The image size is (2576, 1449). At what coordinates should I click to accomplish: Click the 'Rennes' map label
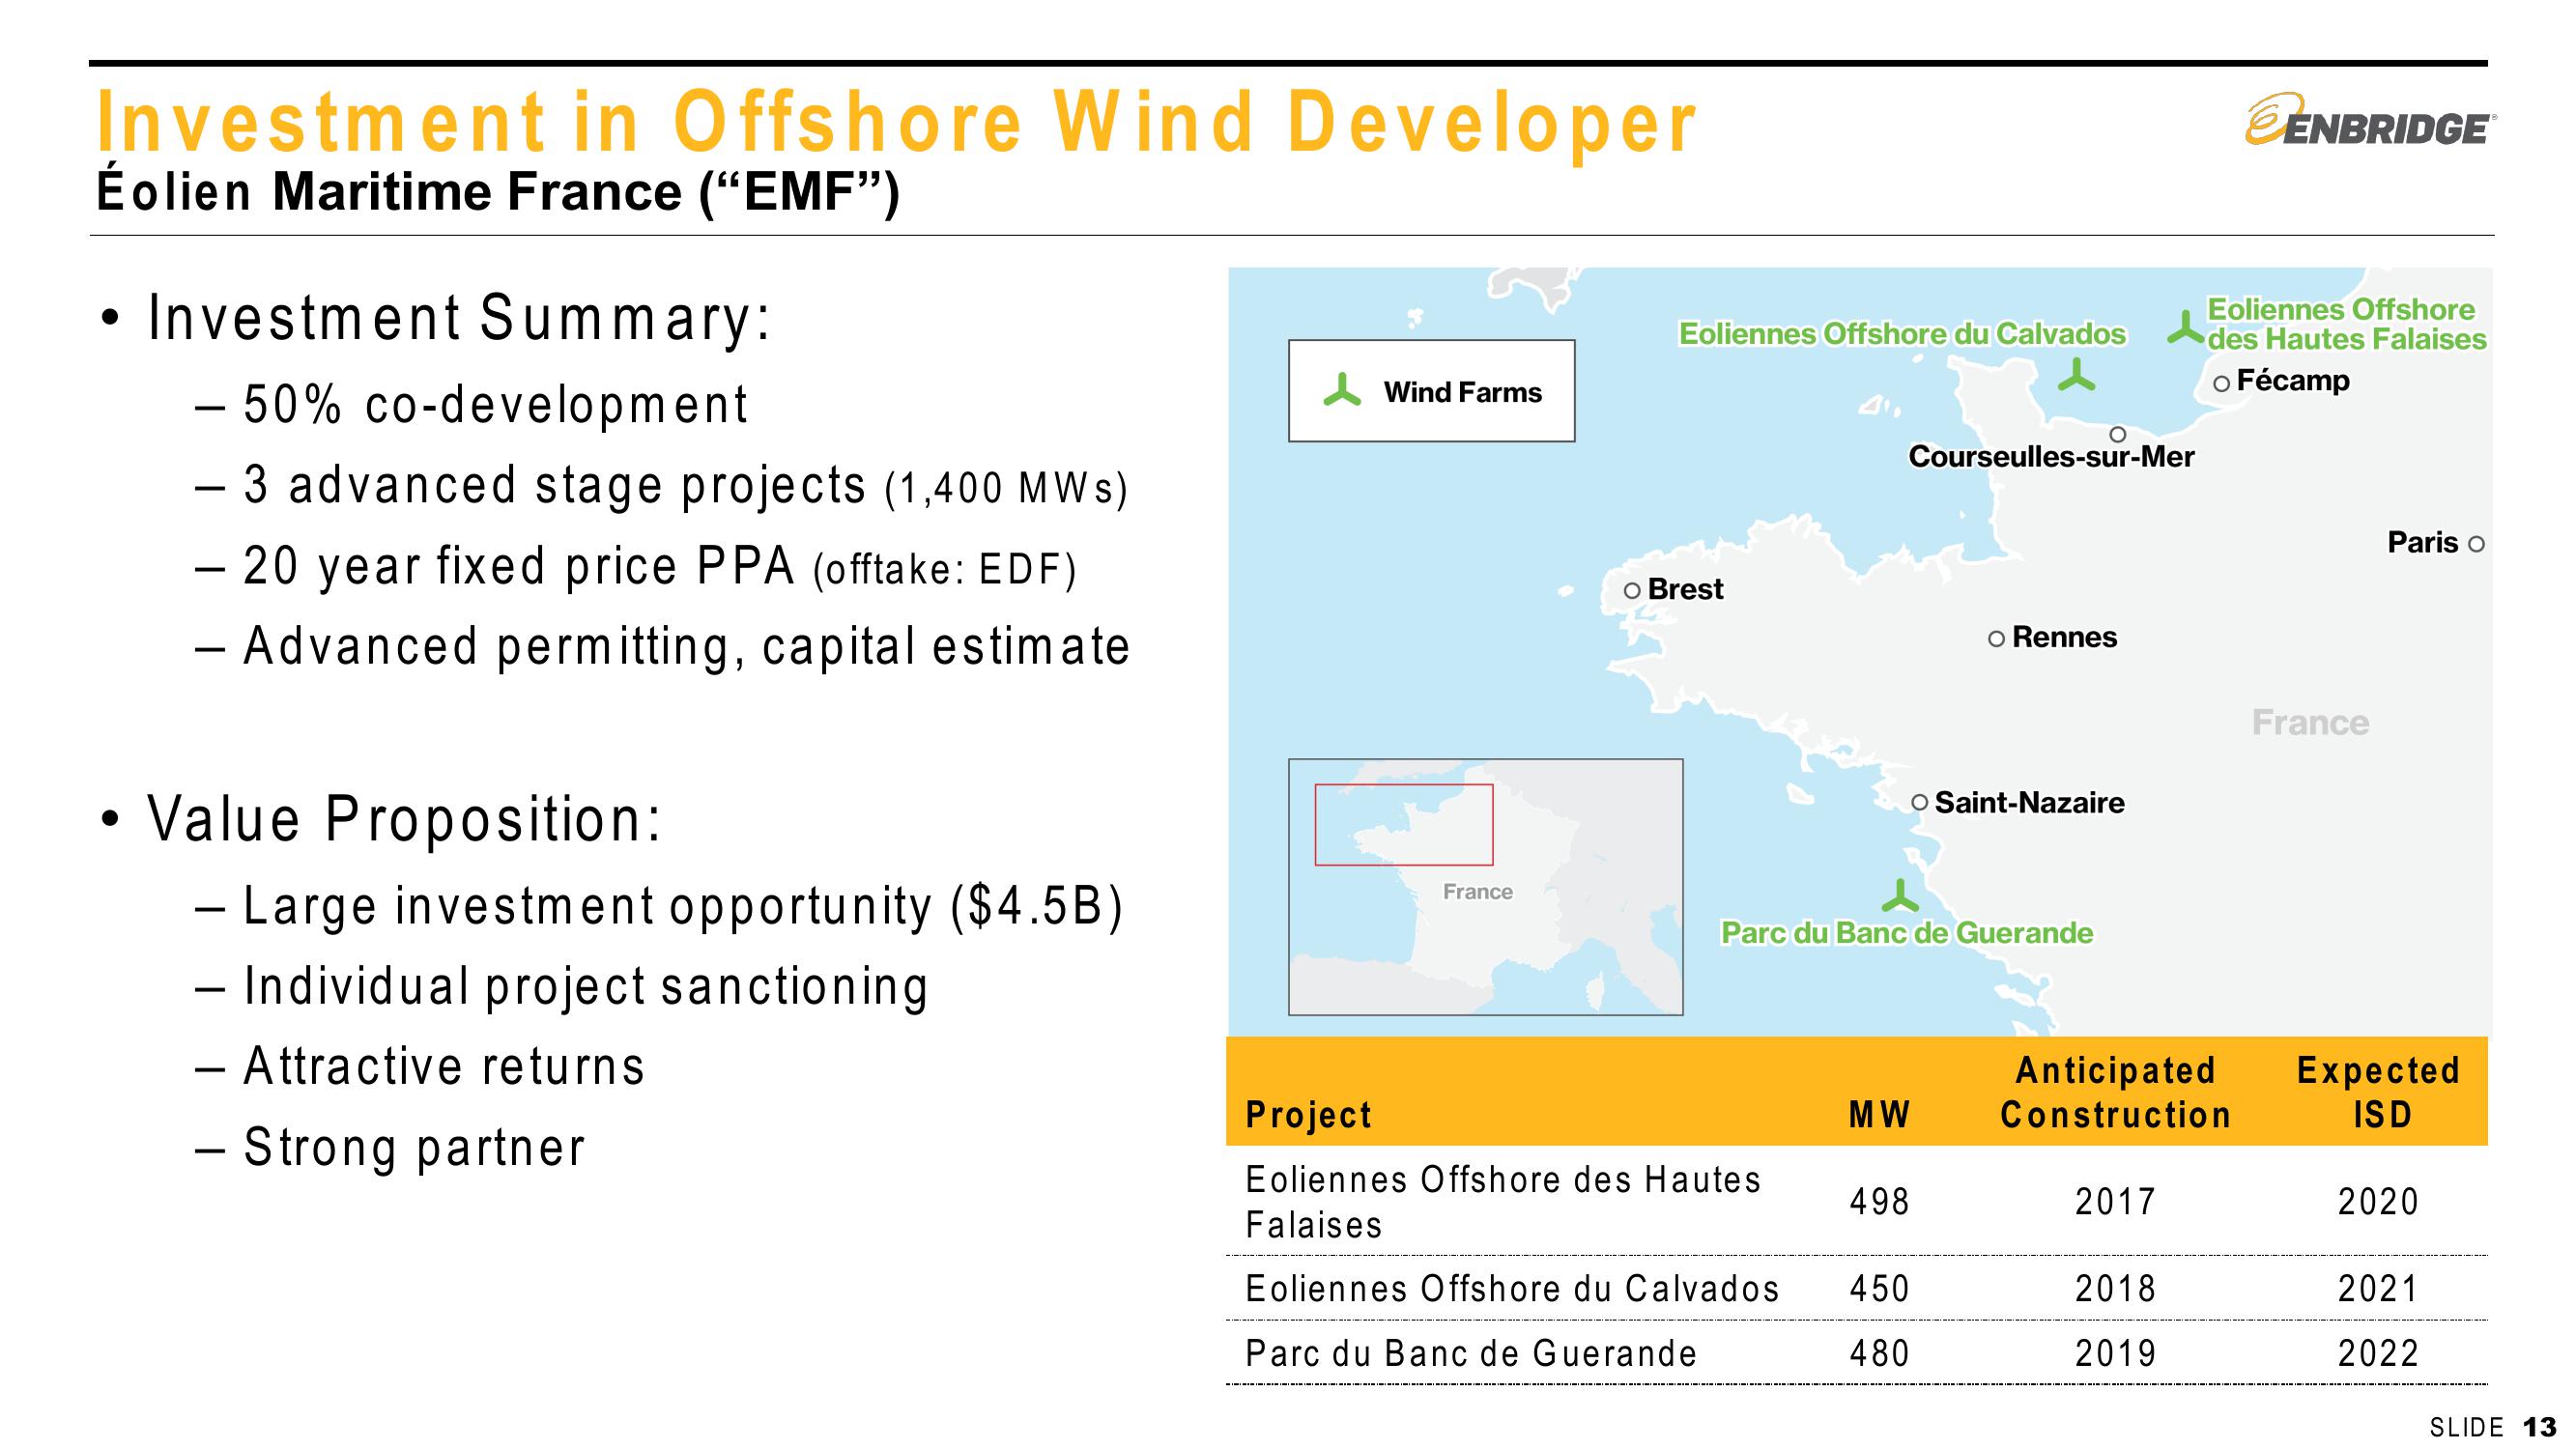2064,637
